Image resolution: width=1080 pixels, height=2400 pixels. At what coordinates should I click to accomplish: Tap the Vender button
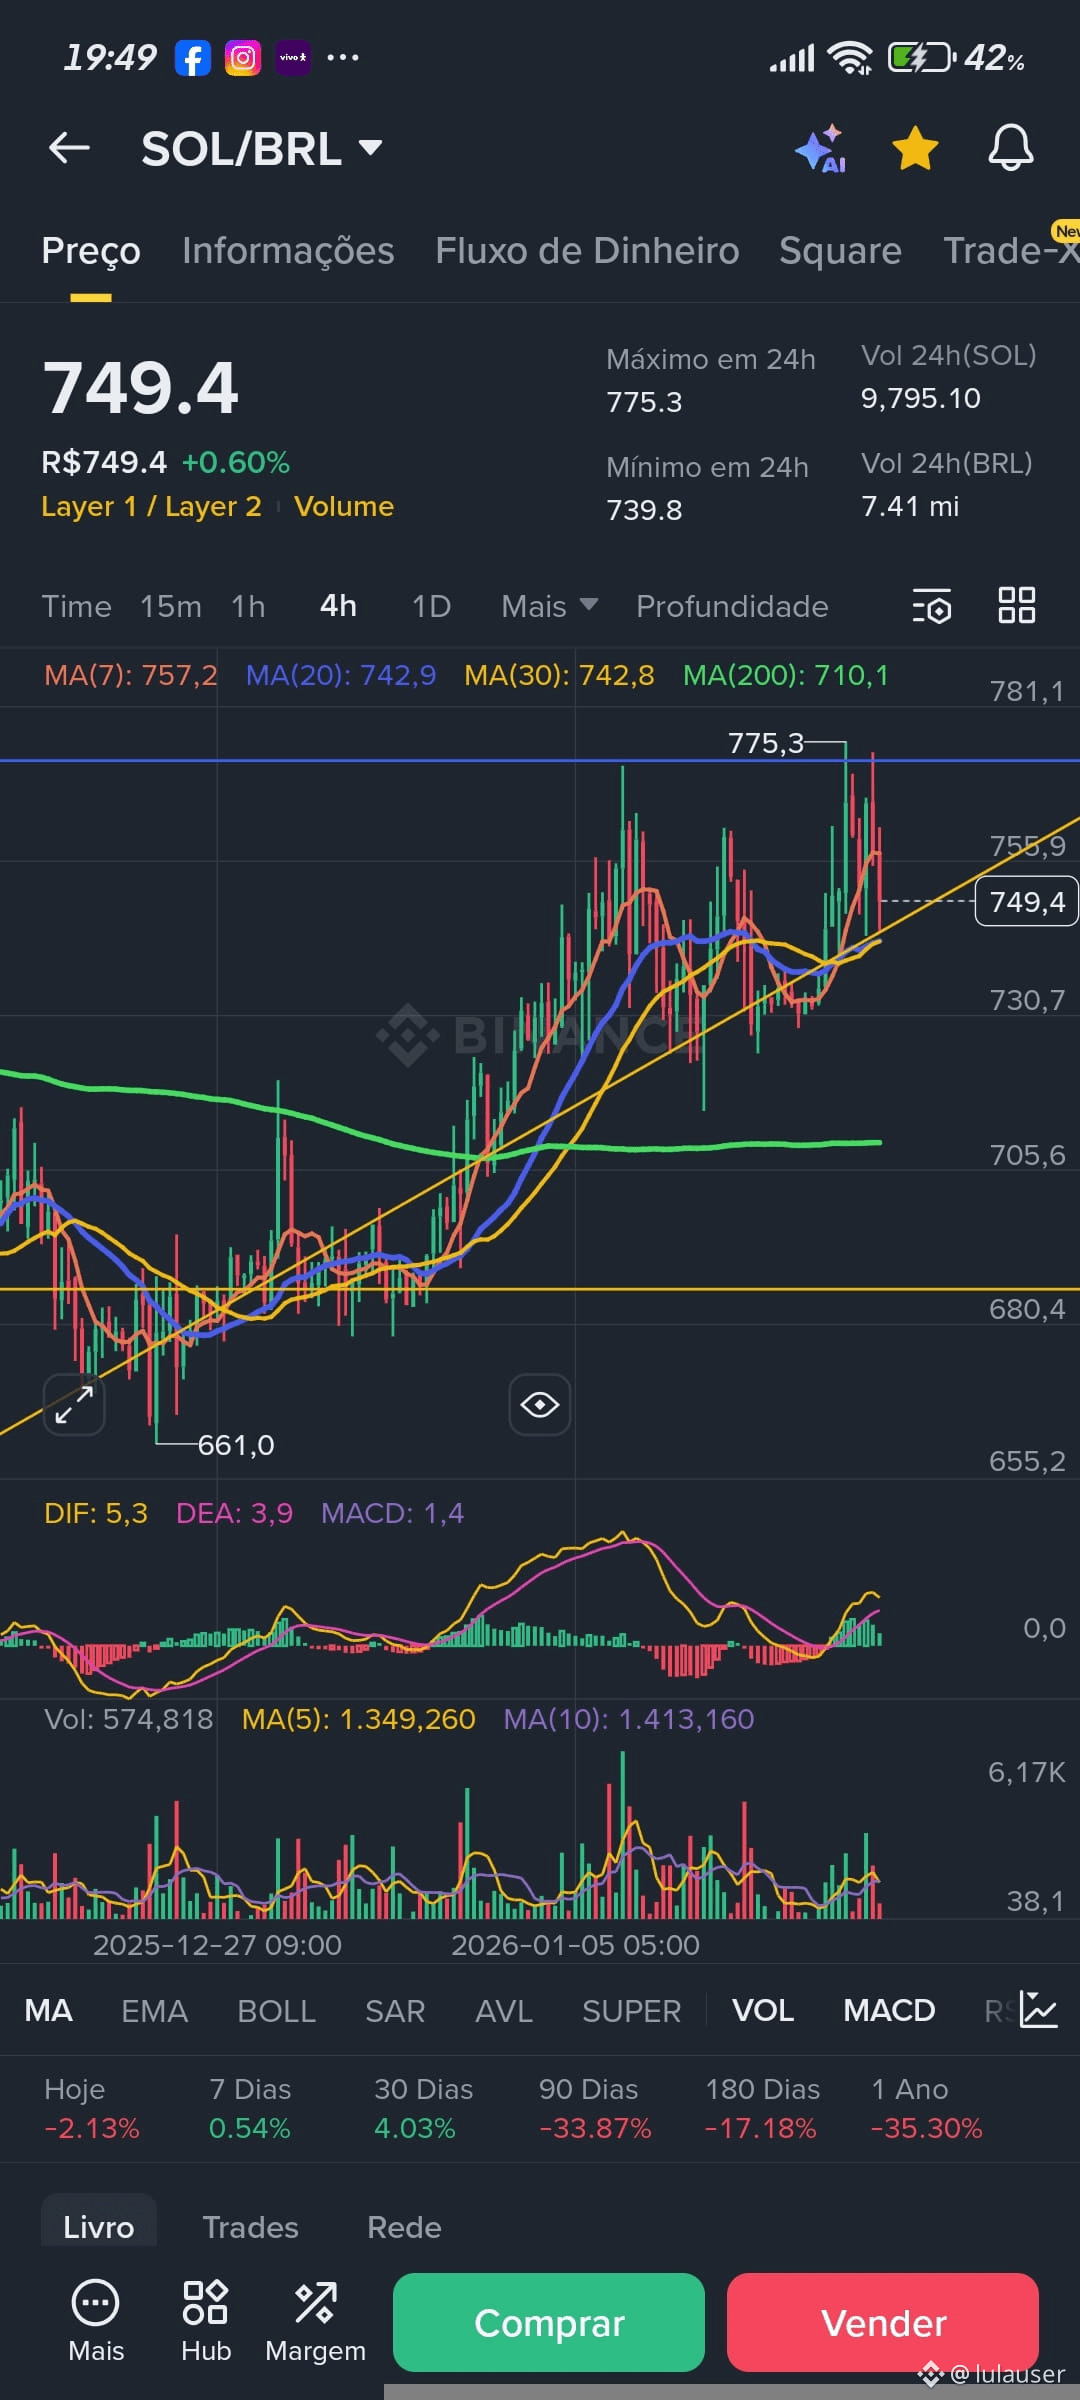pyautogui.click(x=883, y=2322)
